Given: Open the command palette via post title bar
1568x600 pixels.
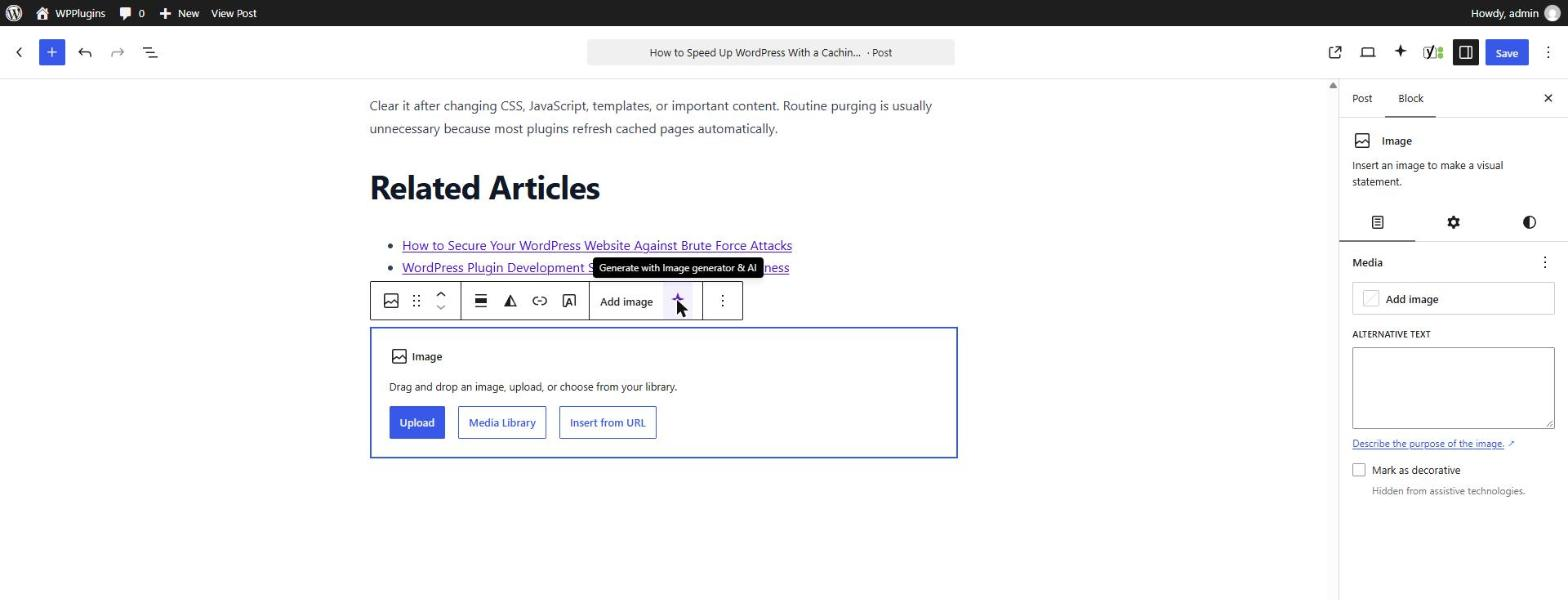Looking at the screenshot, I should click(x=770, y=52).
